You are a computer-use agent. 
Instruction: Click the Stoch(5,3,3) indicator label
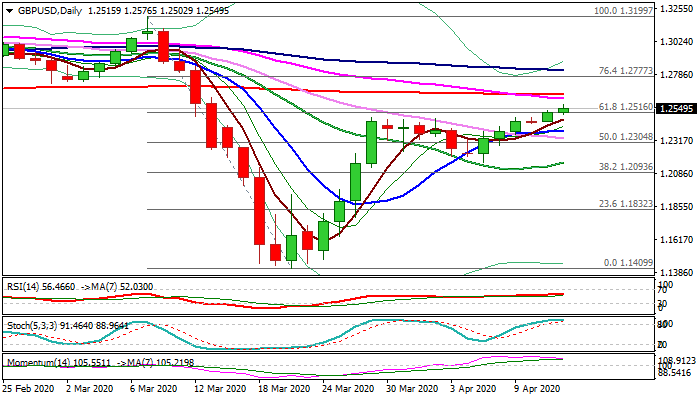coord(31,325)
